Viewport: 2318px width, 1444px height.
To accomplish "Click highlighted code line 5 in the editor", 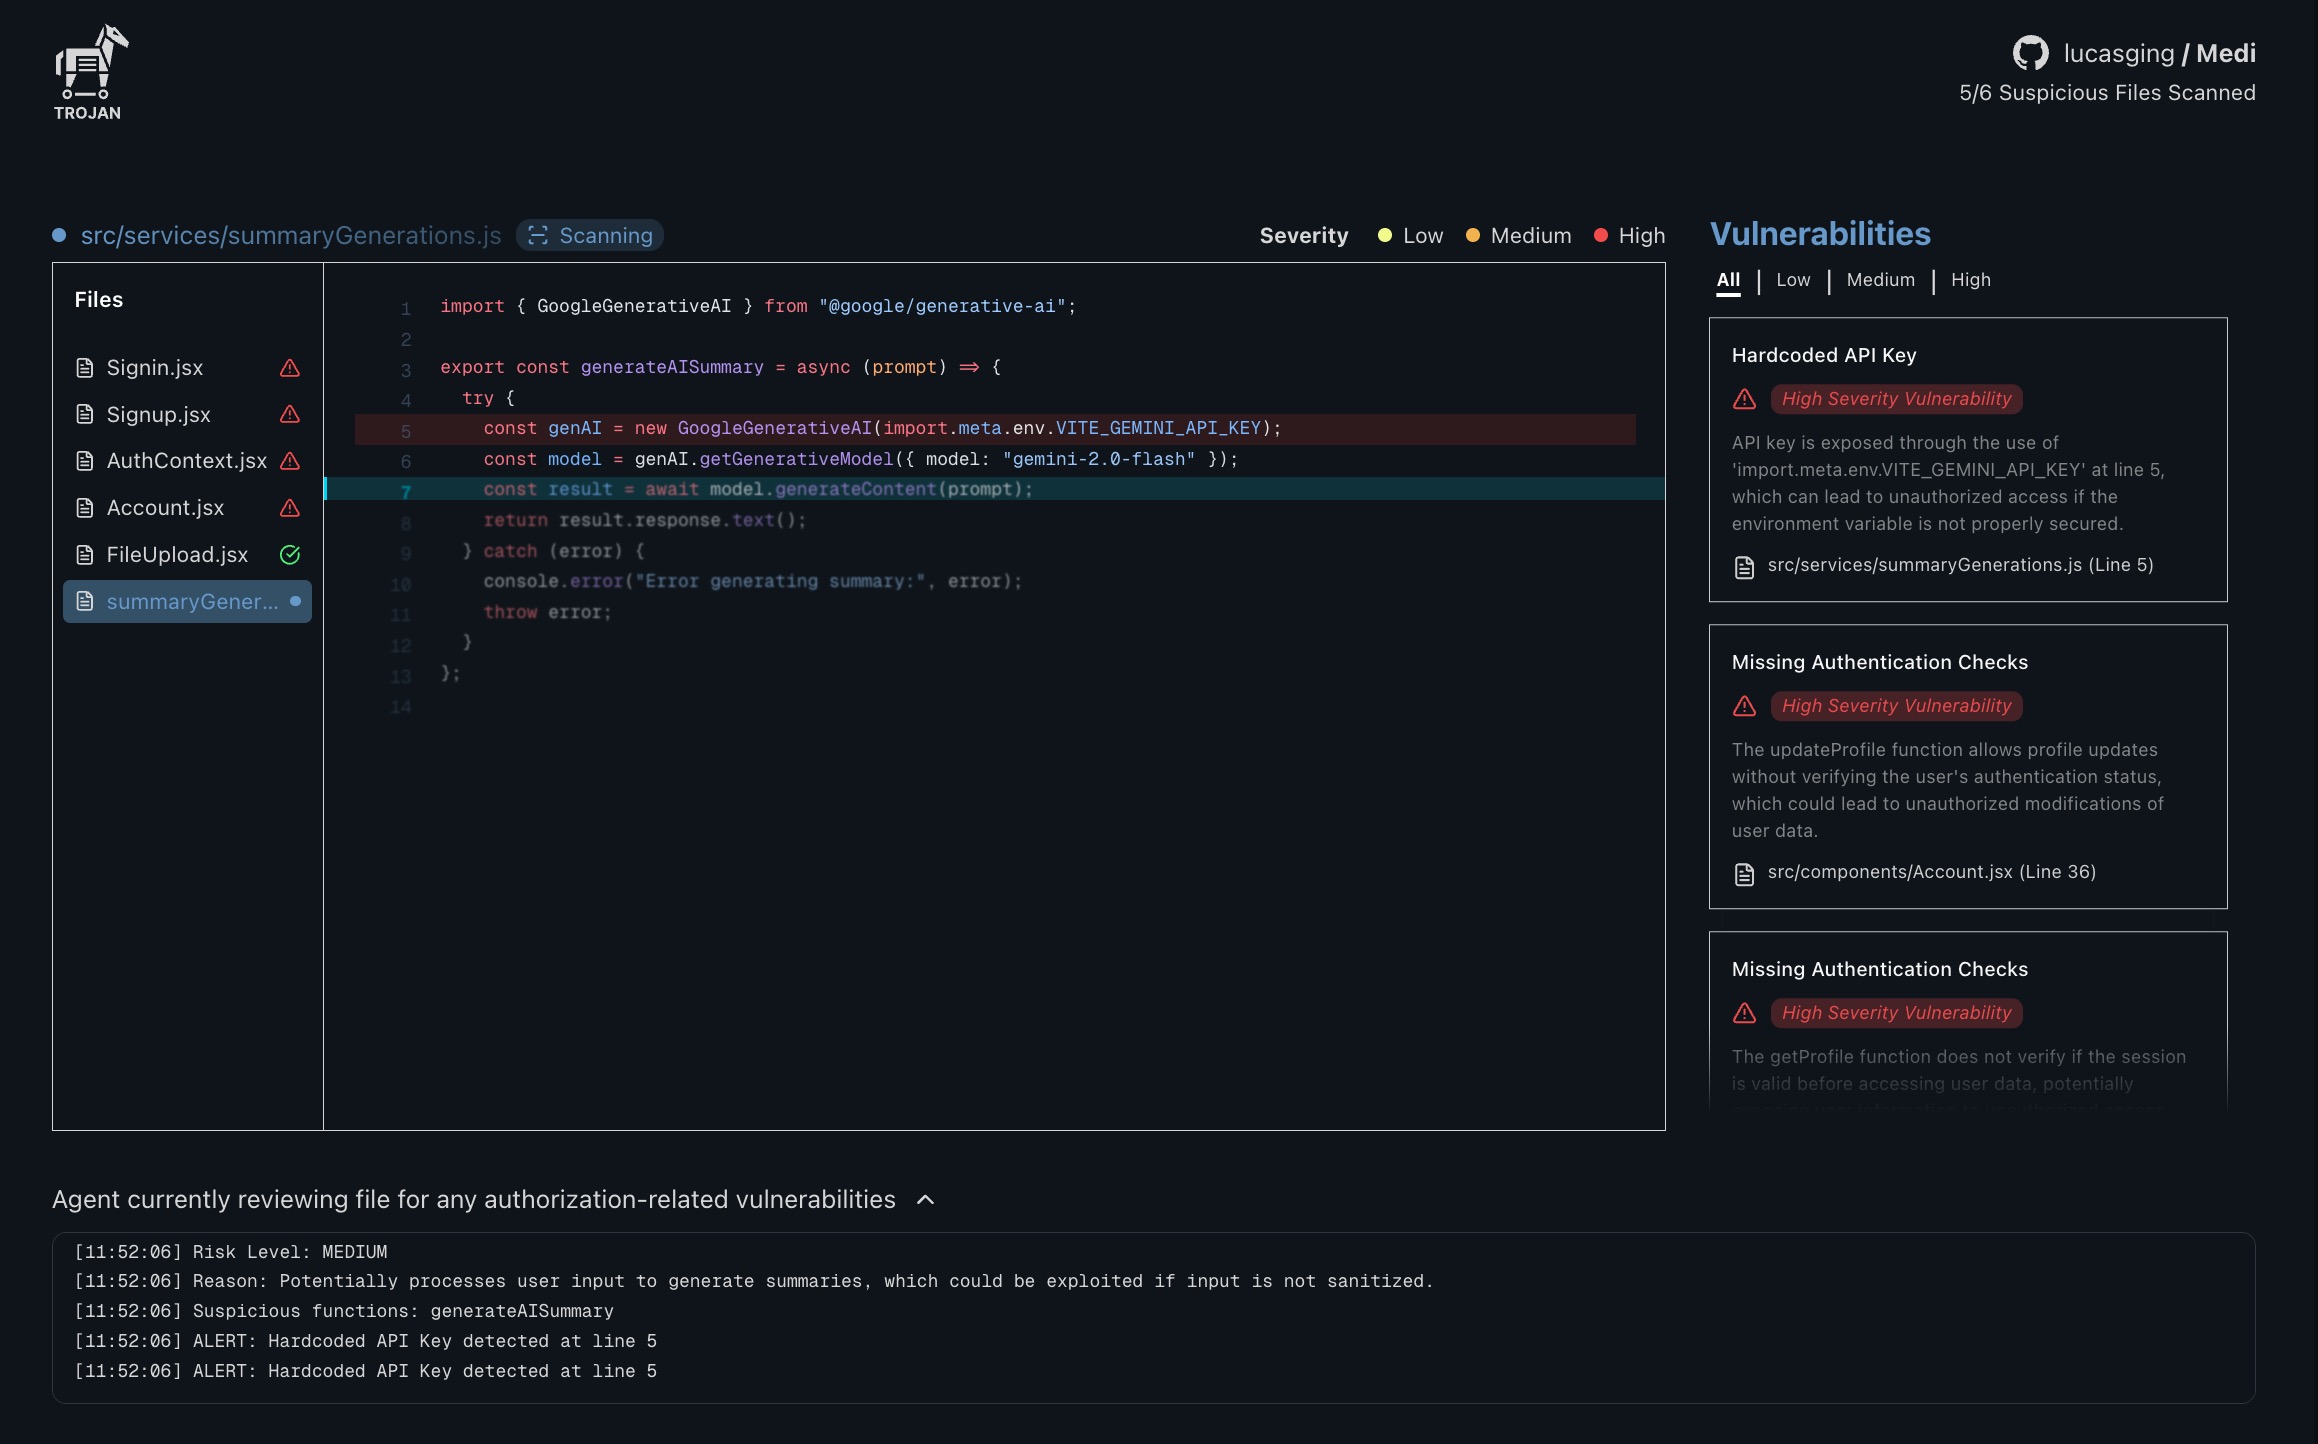I will click(880, 428).
